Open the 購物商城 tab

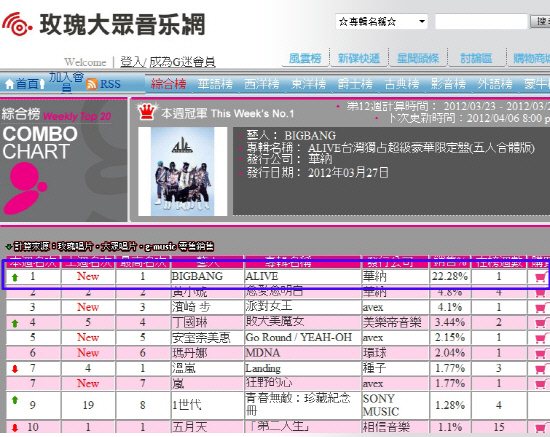point(531,58)
